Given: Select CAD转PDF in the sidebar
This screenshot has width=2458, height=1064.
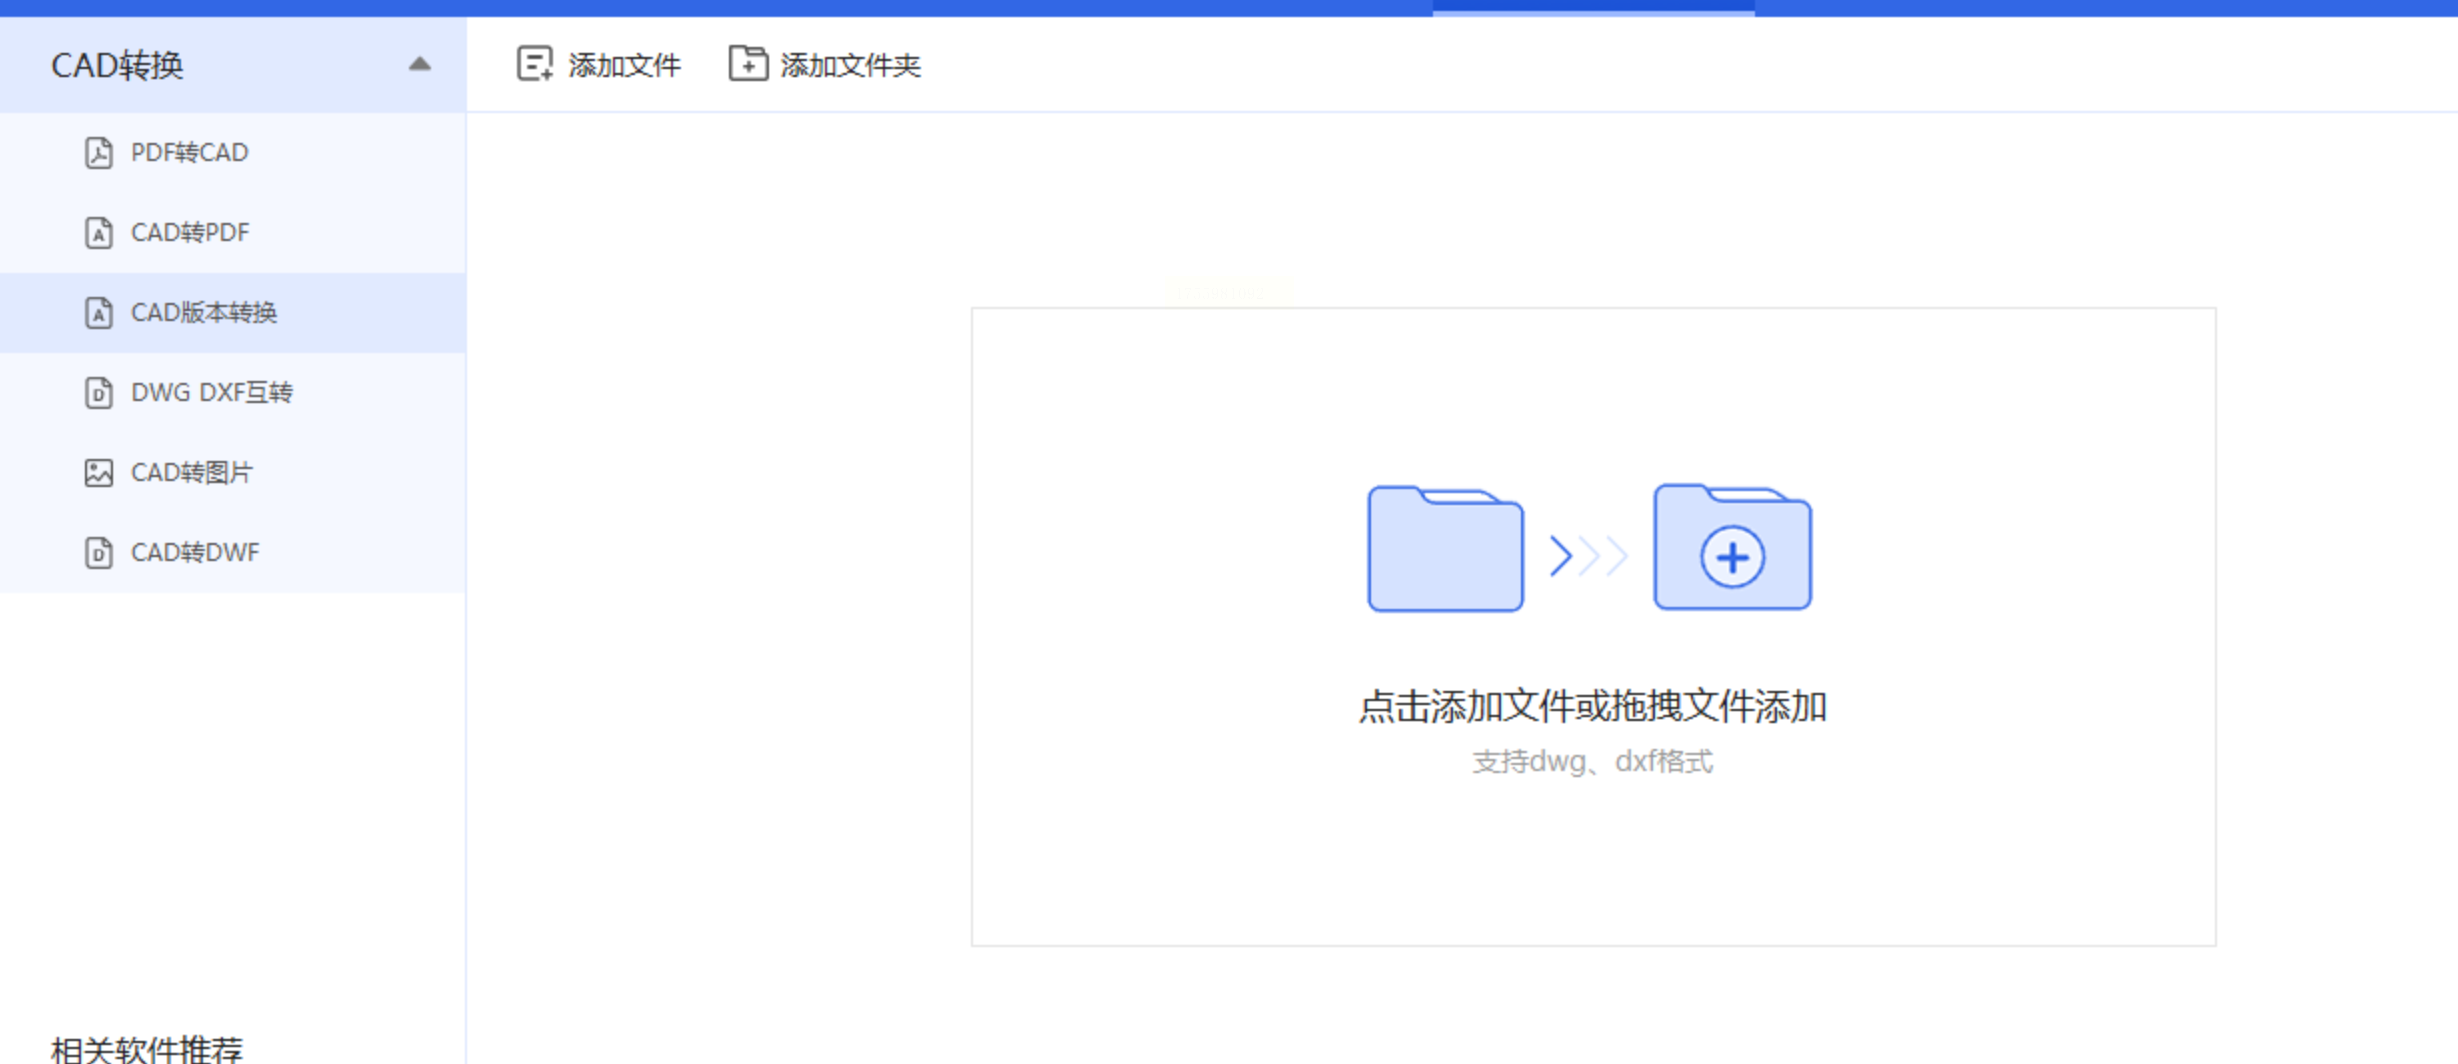Looking at the screenshot, I should (x=233, y=233).
